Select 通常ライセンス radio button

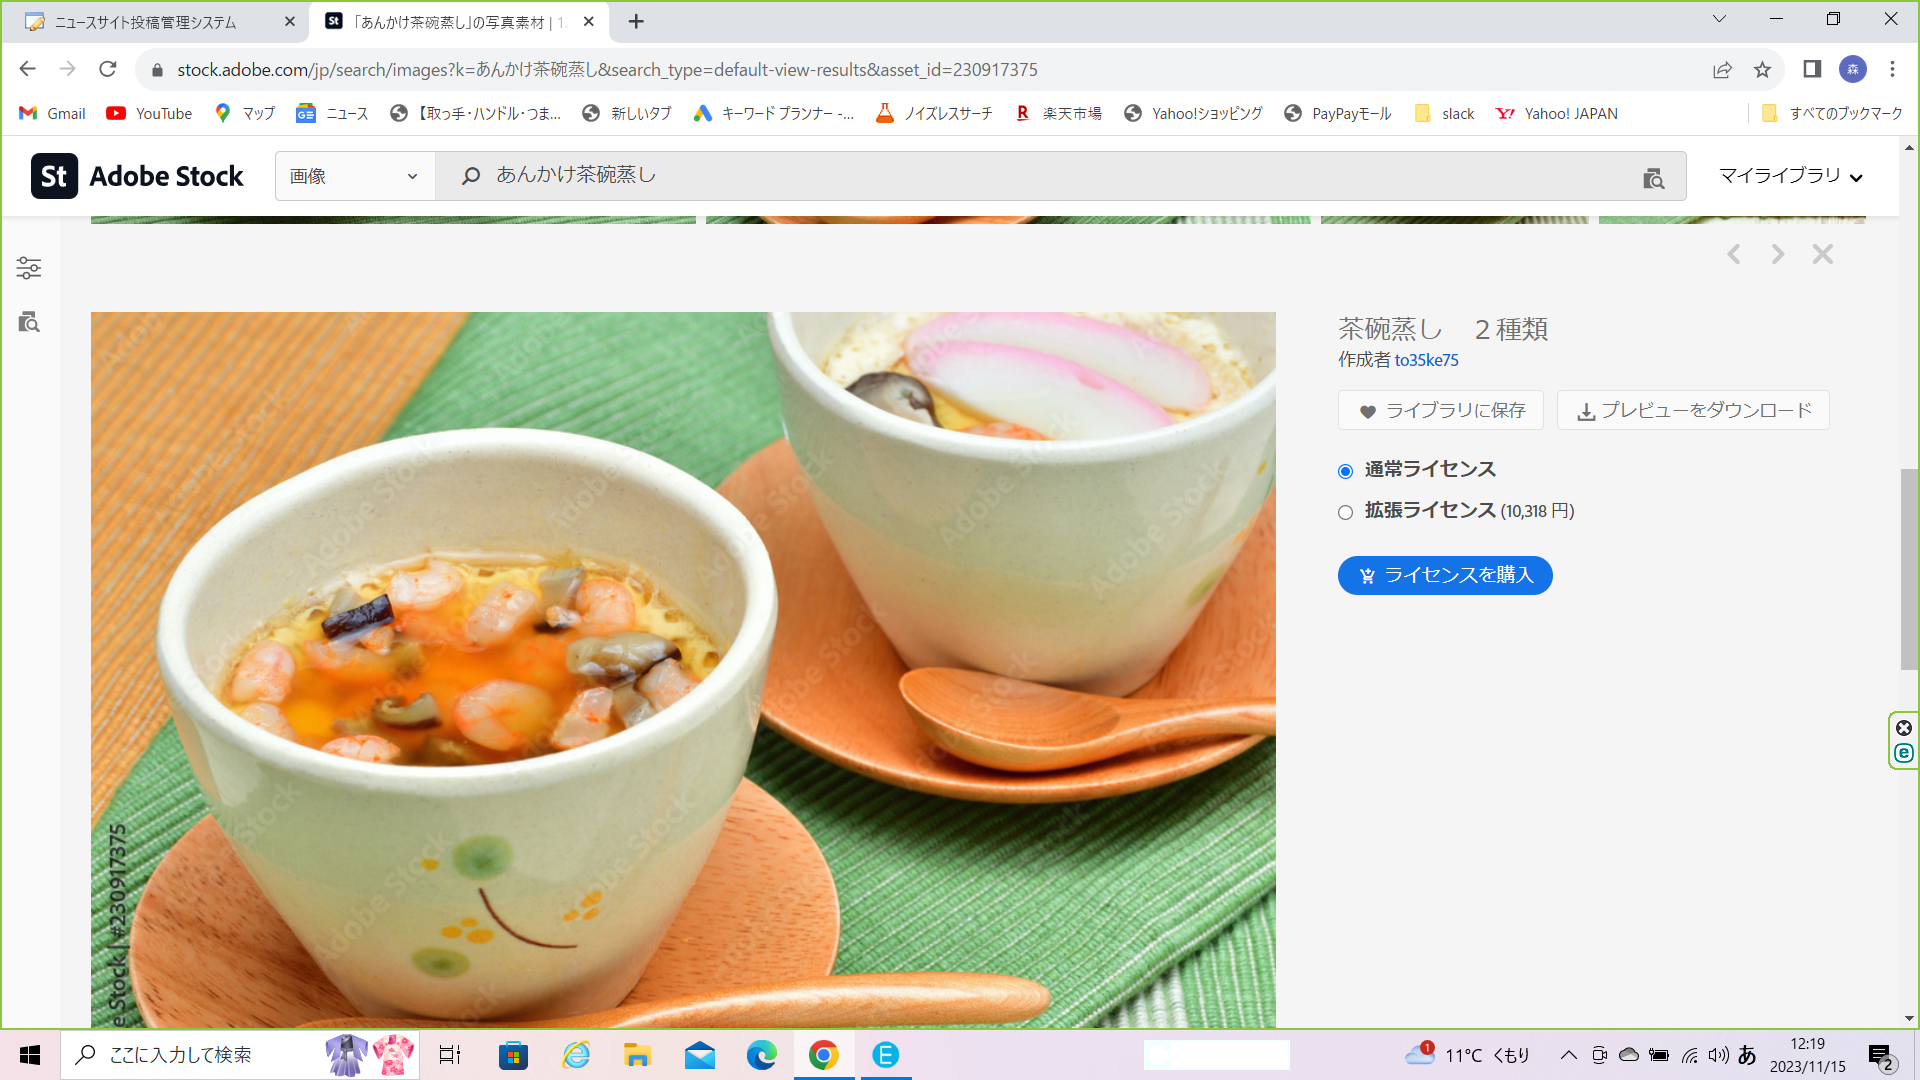point(1345,471)
